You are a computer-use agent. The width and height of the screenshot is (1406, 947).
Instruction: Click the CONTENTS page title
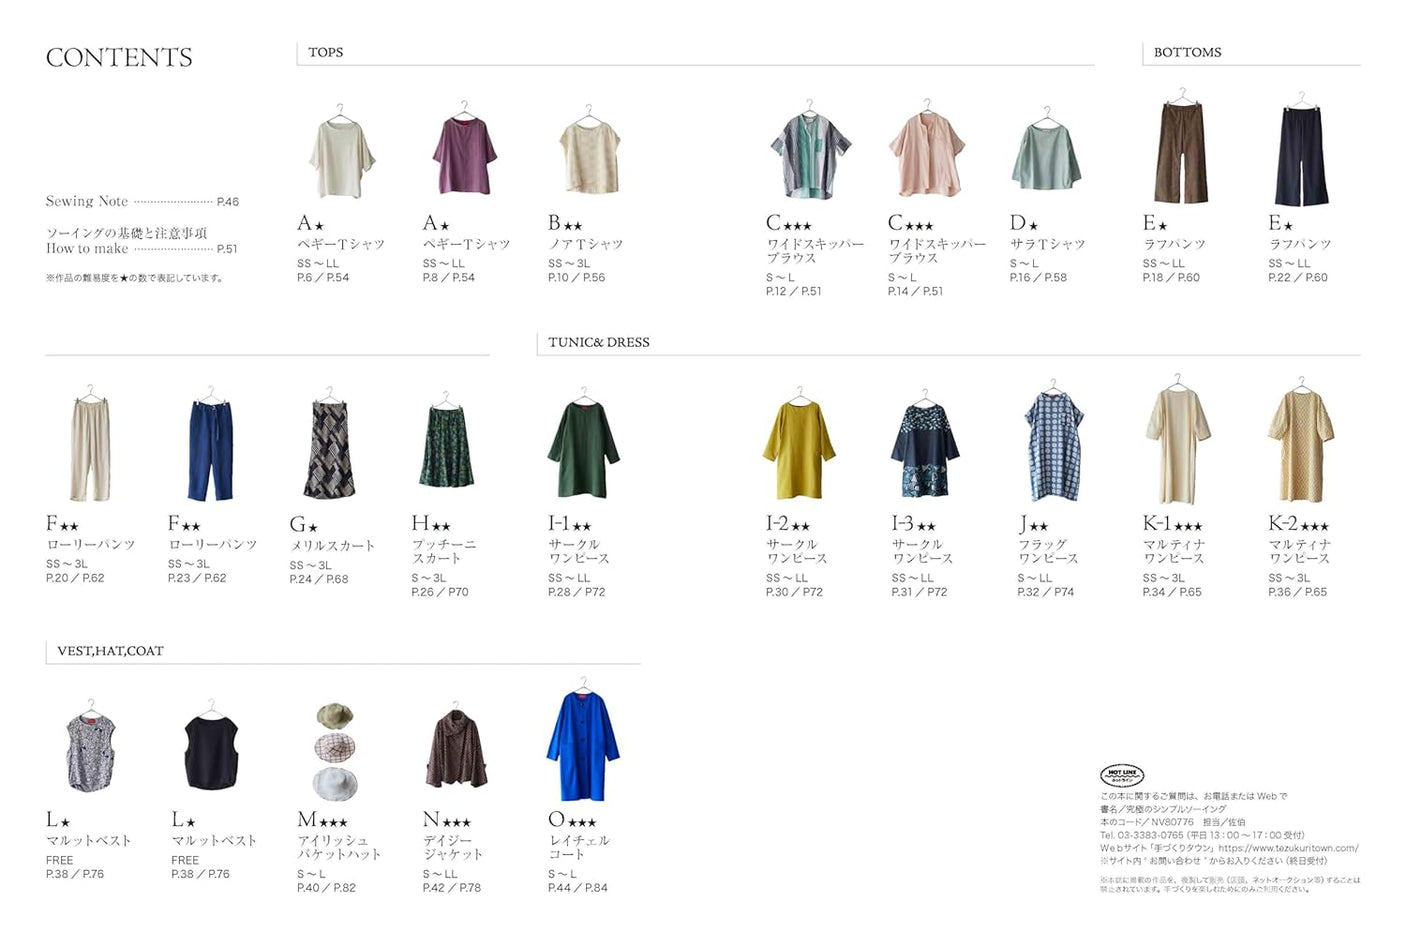click(x=119, y=58)
